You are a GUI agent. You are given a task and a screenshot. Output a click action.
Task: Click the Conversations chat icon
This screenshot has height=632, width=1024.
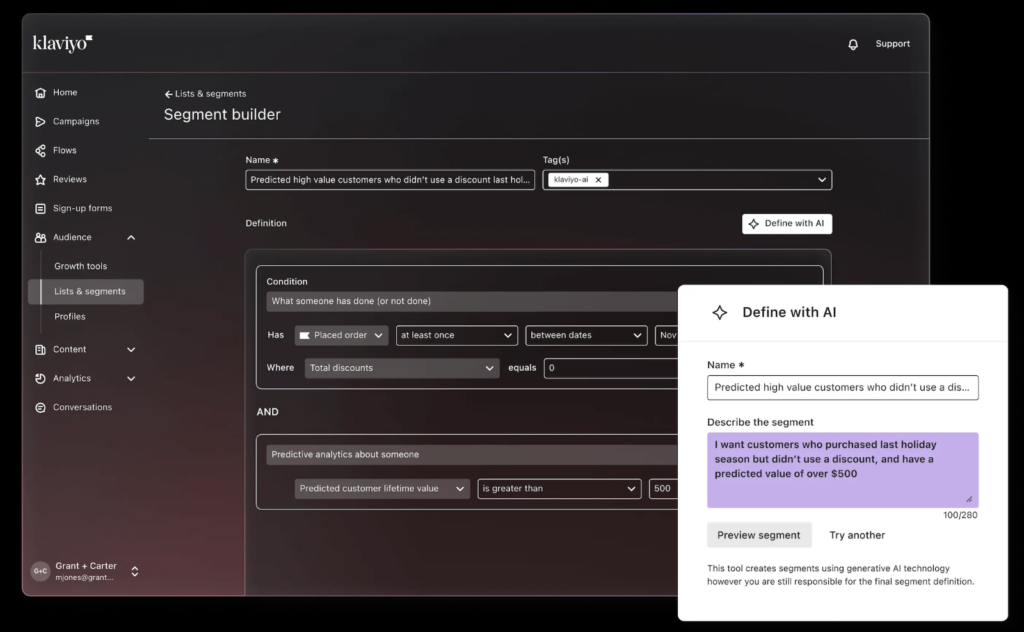tap(40, 407)
